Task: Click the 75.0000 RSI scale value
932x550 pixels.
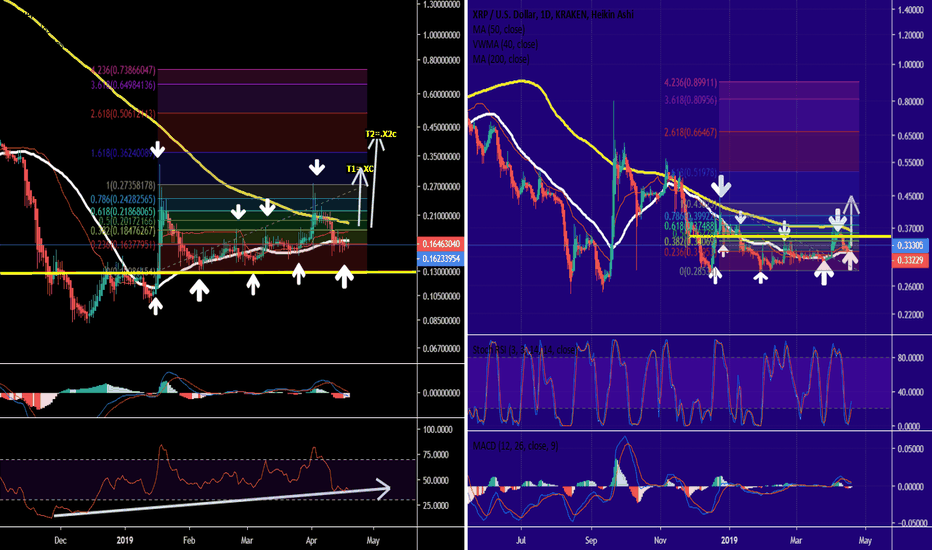Action: (436, 455)
